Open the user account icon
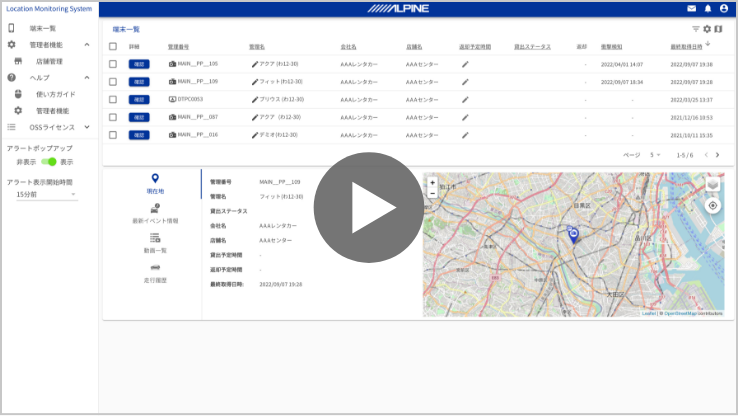 724,8
